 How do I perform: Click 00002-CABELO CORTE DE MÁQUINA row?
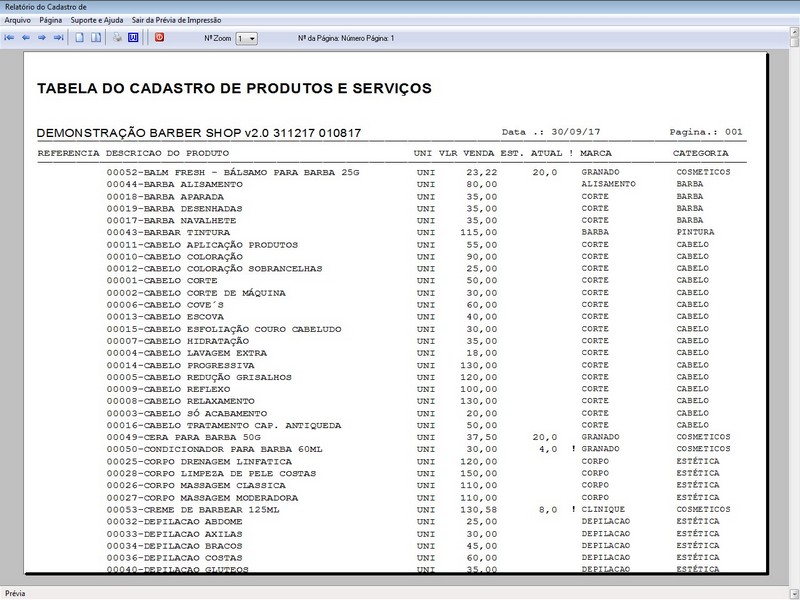pos(408,293)
